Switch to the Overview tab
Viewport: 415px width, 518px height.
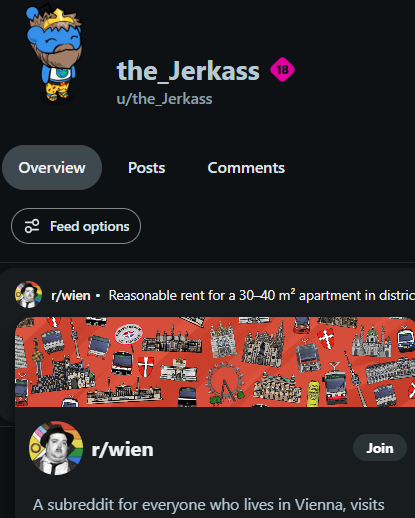tap(52, 167)
